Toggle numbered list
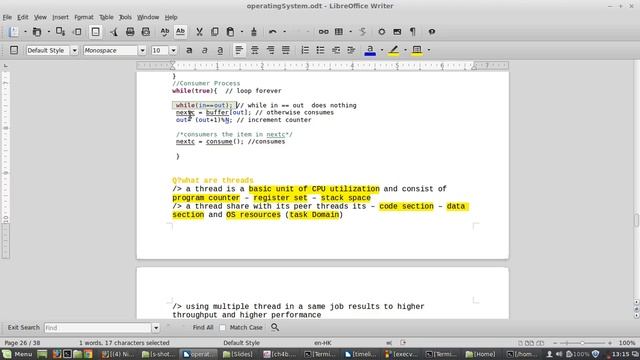 tap(305, 50)
